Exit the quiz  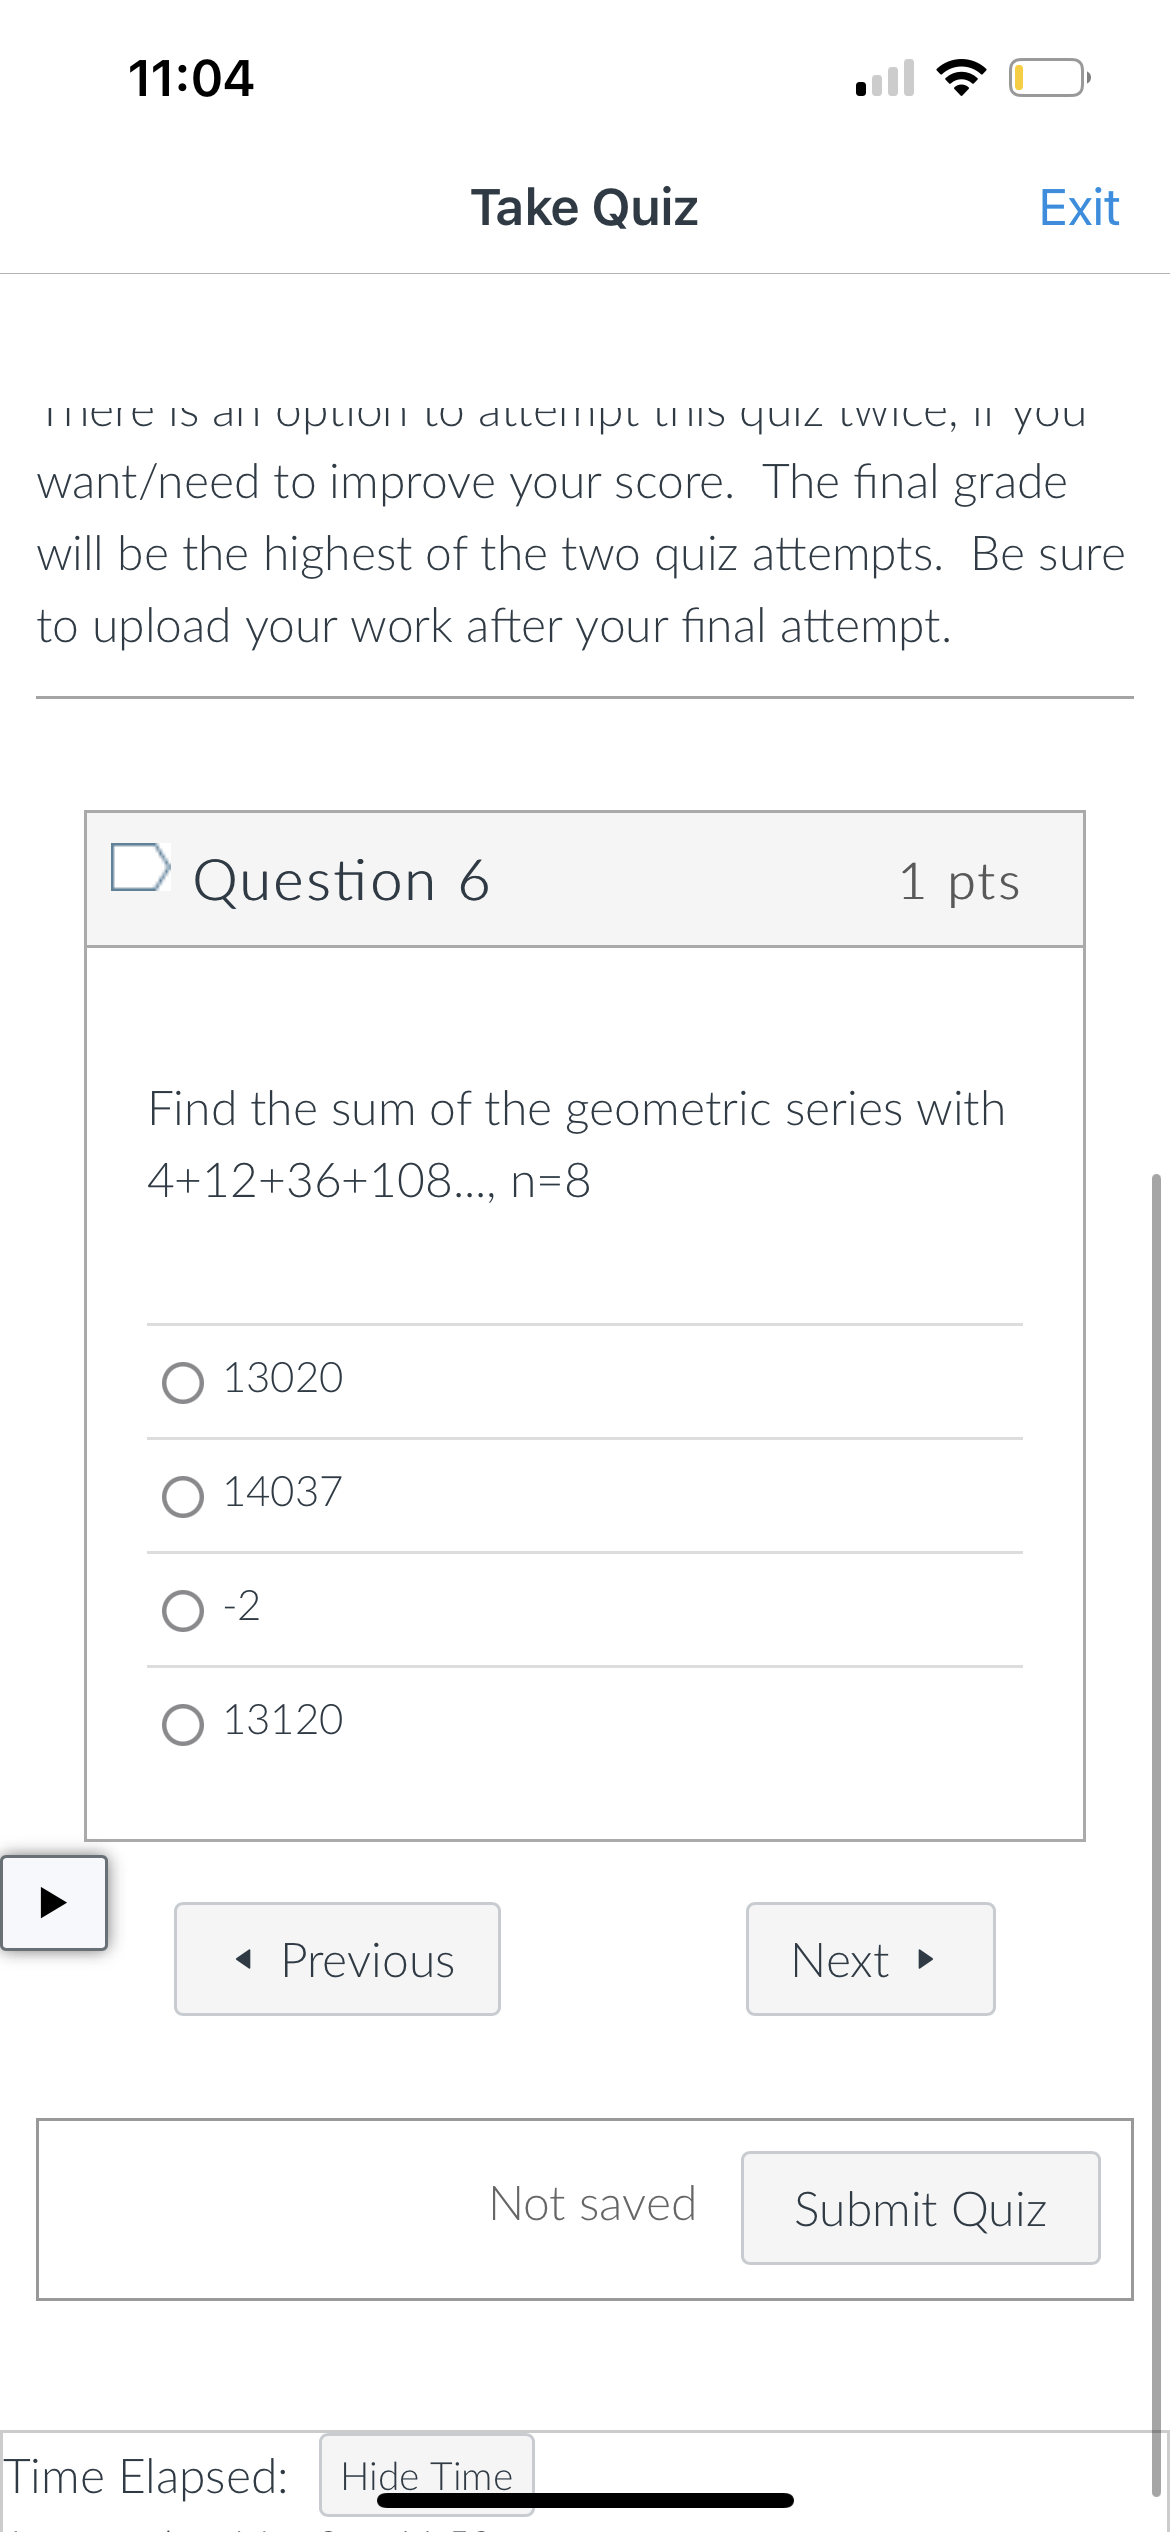1078,206
